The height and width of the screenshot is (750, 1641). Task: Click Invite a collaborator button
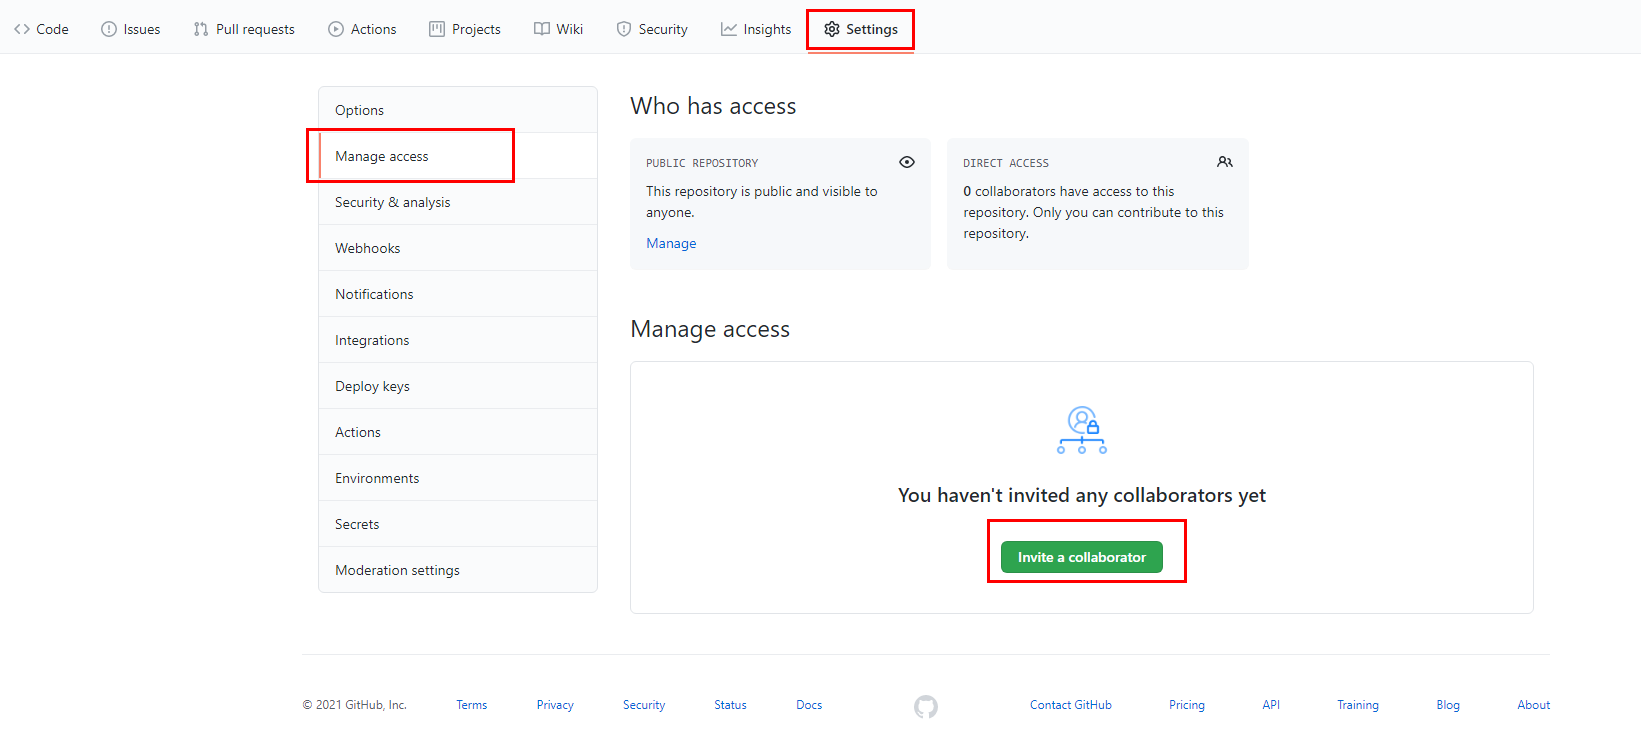tap(1082, 557)
